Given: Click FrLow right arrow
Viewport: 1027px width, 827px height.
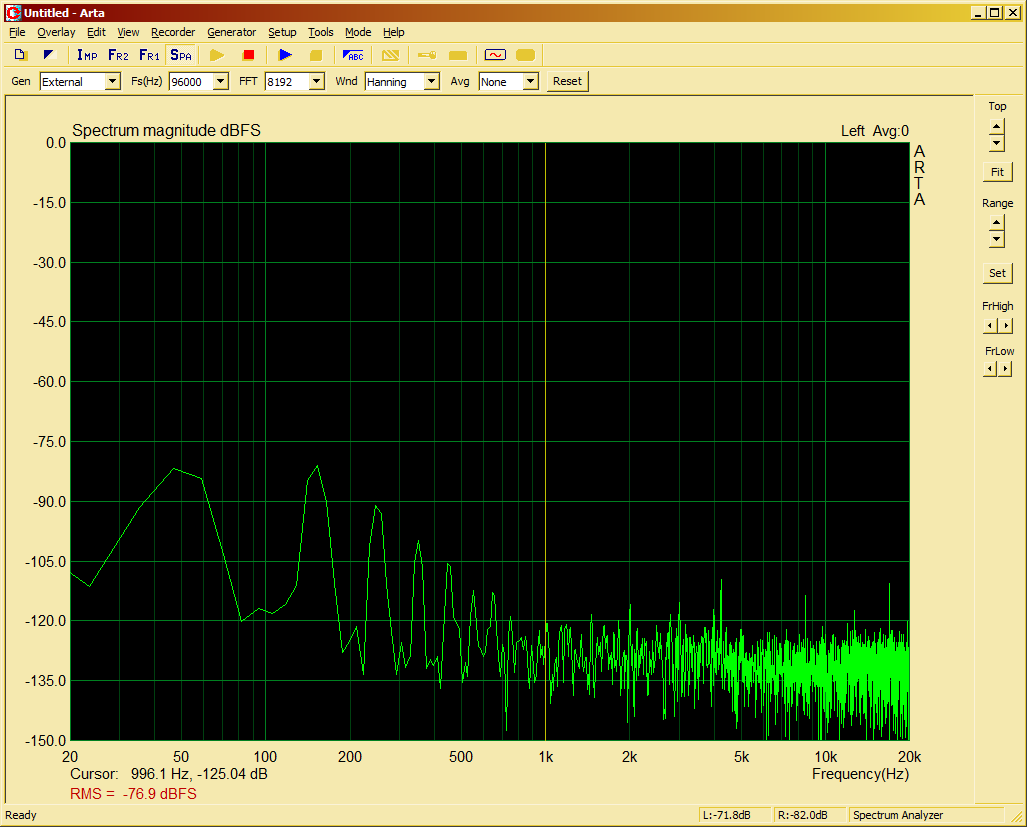Looking at the screenshot, I should click(1006, 369).
